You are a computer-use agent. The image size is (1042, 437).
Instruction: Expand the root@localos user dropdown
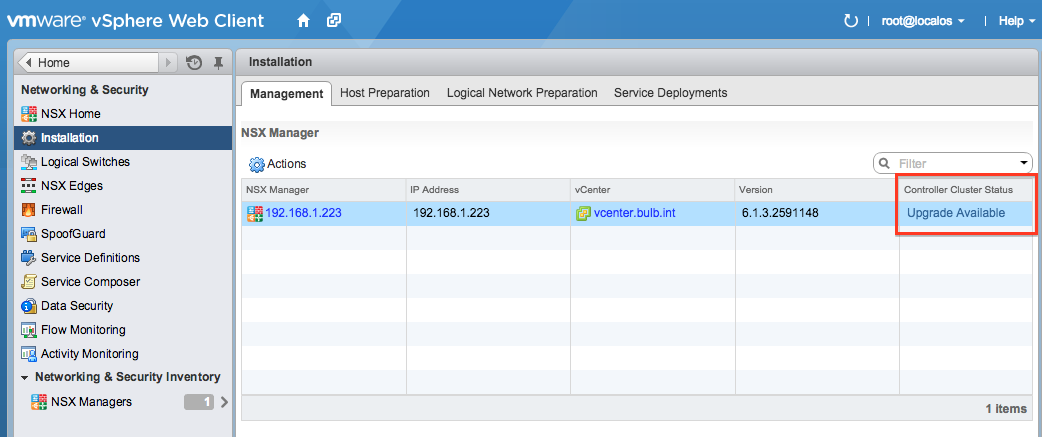pos(923,21)
